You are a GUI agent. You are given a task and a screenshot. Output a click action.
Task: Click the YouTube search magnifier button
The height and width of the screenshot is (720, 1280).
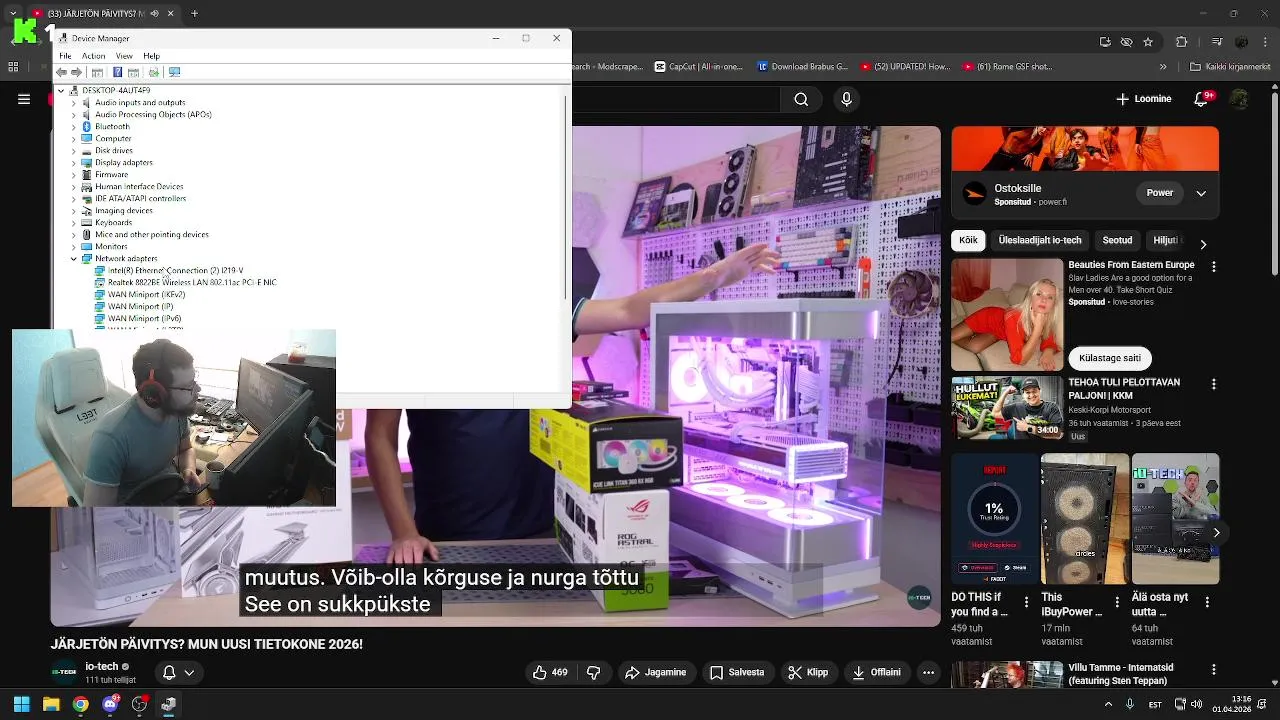[801, 99]
